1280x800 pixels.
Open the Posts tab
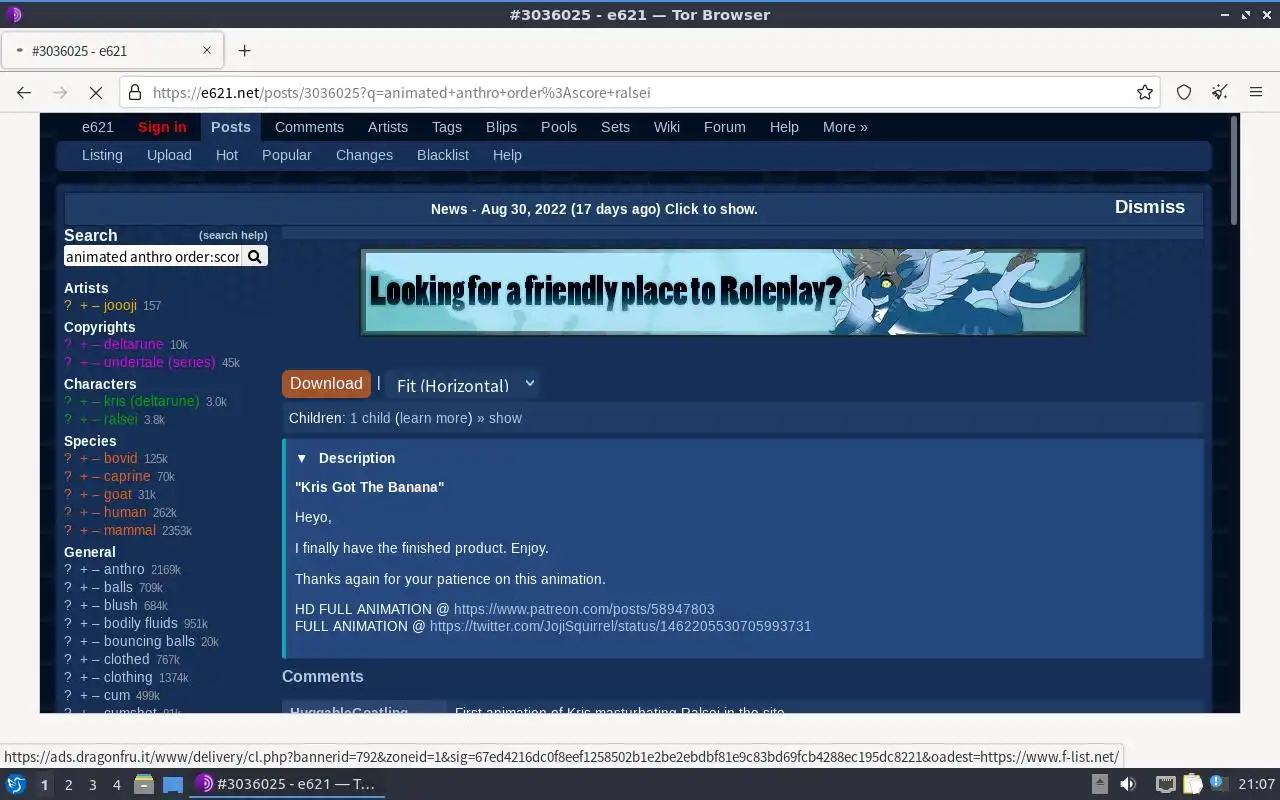231,127
